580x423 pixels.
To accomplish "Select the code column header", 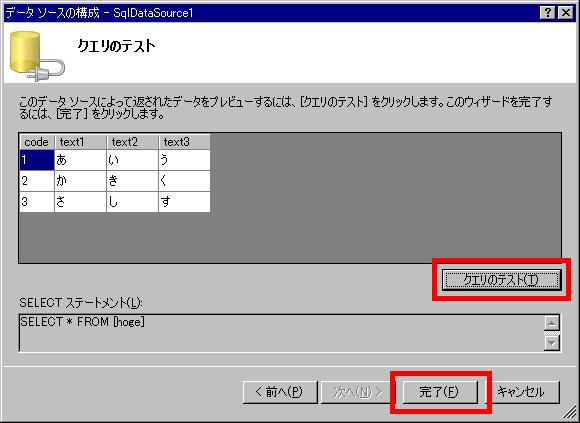I will pos(37,142).
